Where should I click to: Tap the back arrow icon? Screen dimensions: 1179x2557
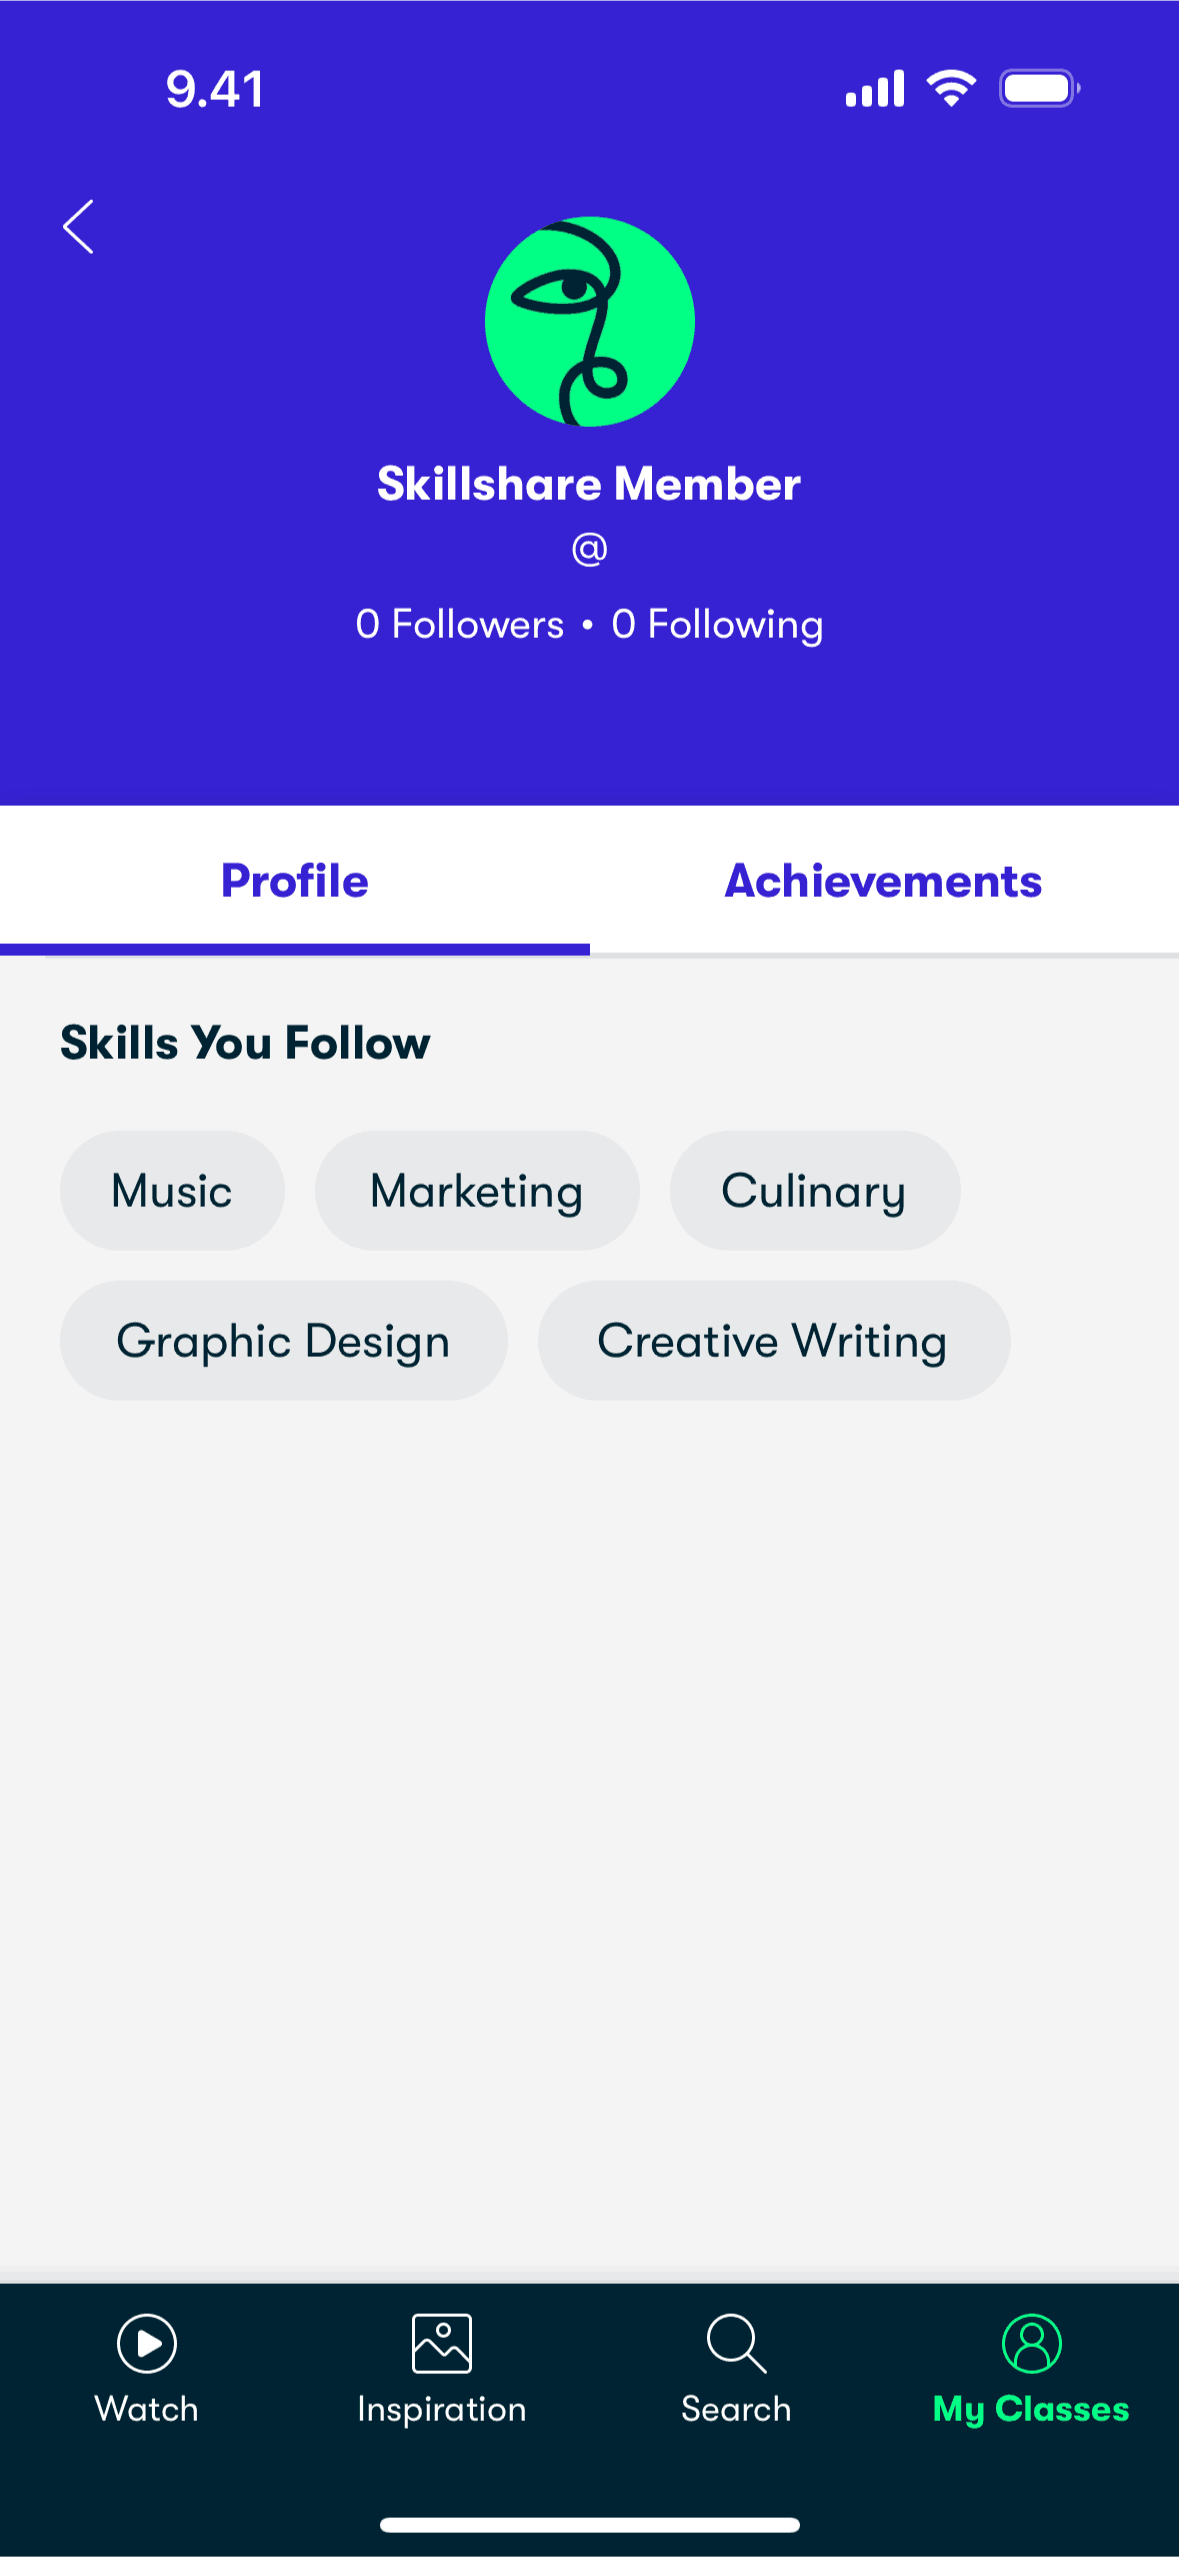pyautogui.click(x=78, y=226)
